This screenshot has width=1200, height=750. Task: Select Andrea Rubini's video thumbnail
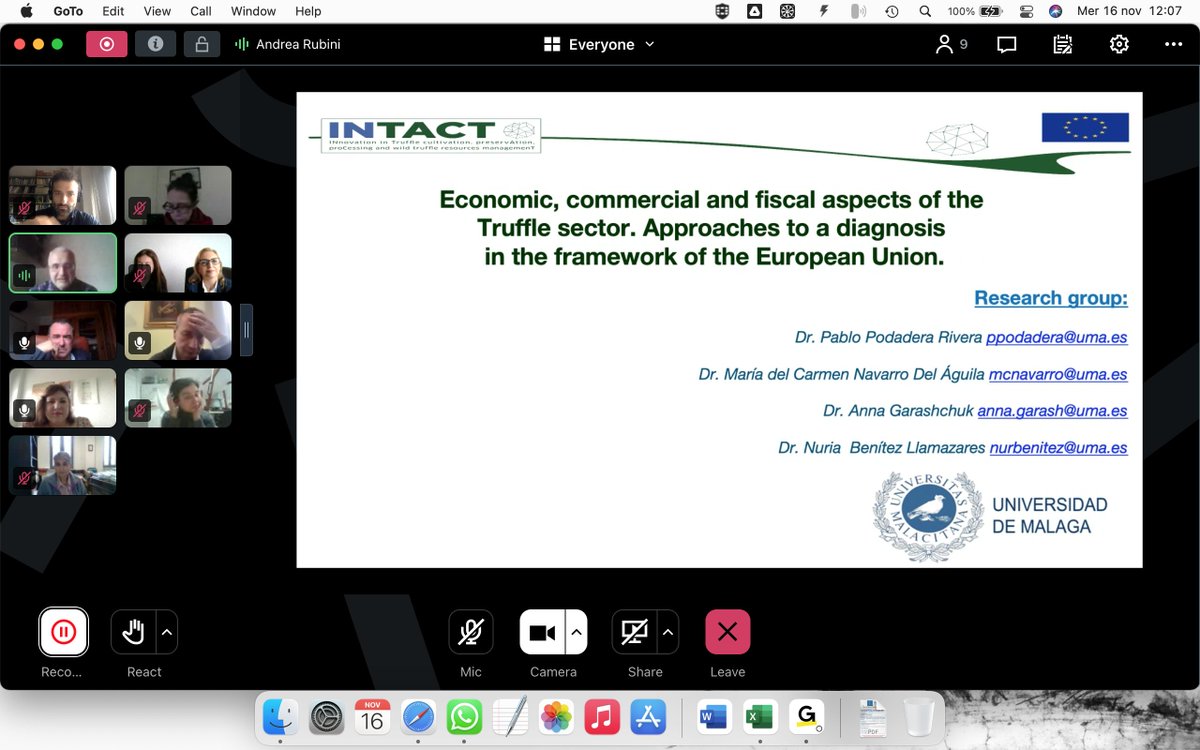click(62, 263)
